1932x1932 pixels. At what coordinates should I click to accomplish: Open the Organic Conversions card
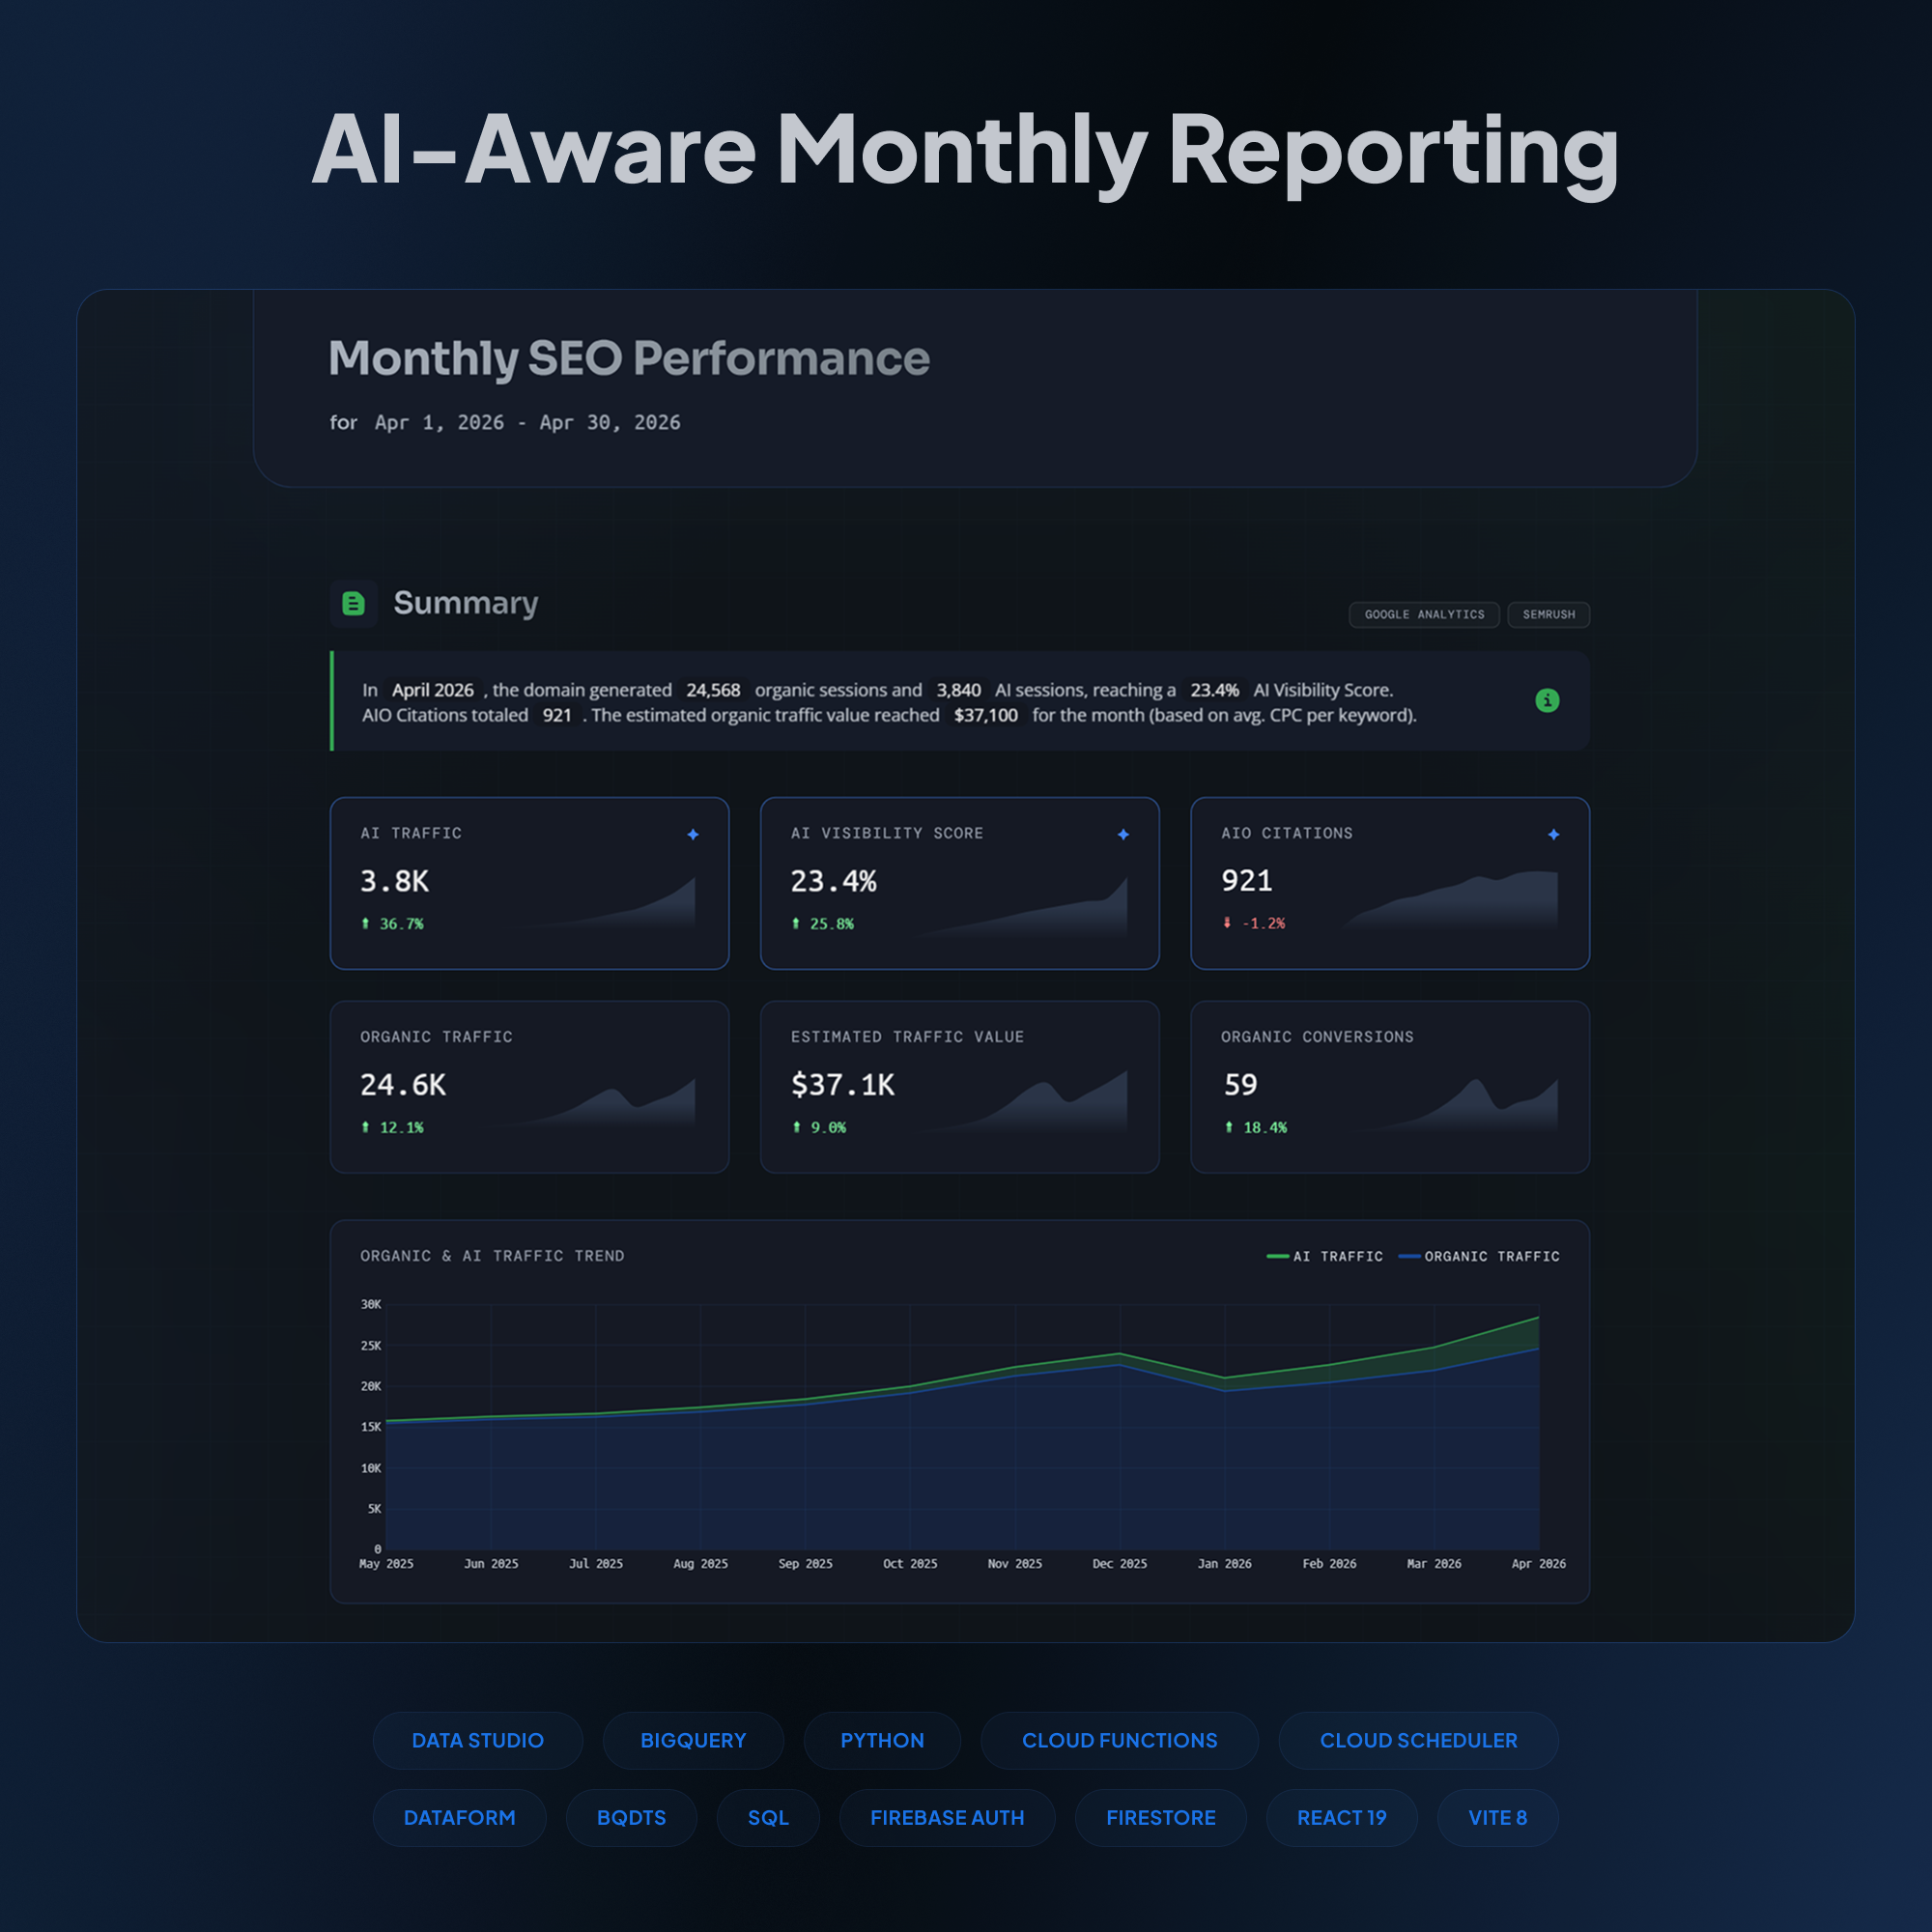(x=1389, y=1087)
